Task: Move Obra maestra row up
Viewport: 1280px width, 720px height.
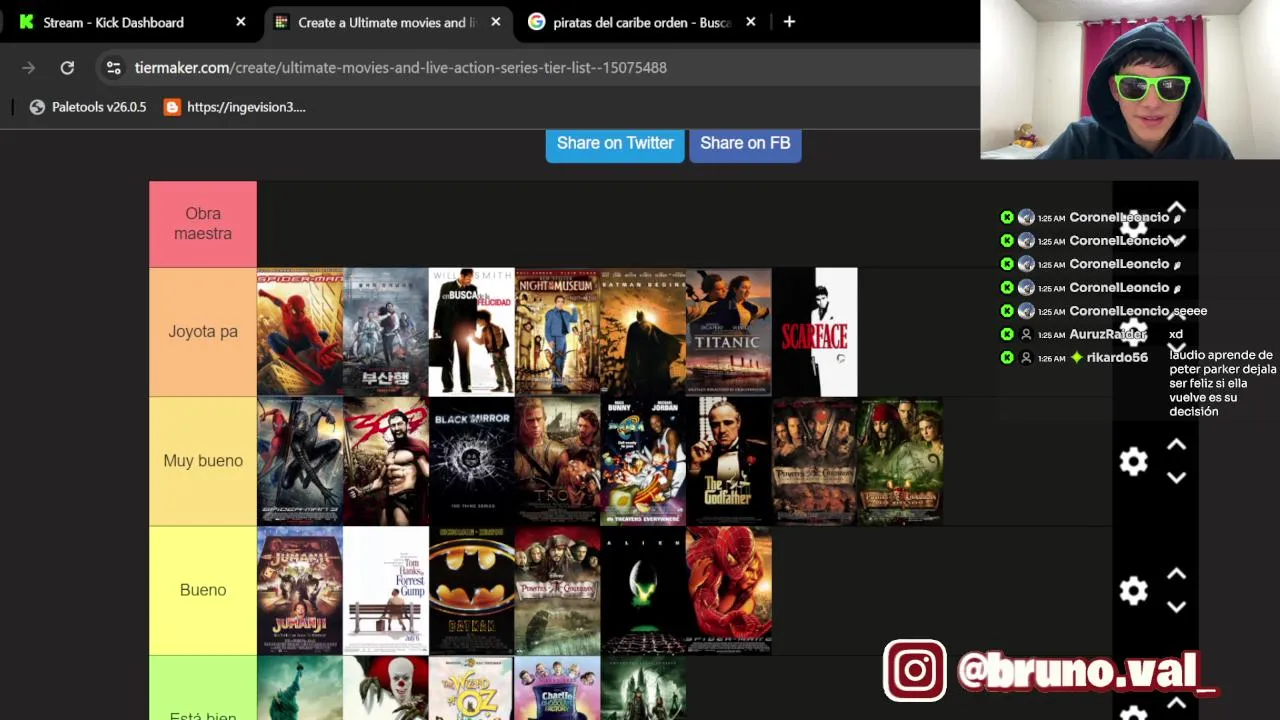Action: 1176,209
